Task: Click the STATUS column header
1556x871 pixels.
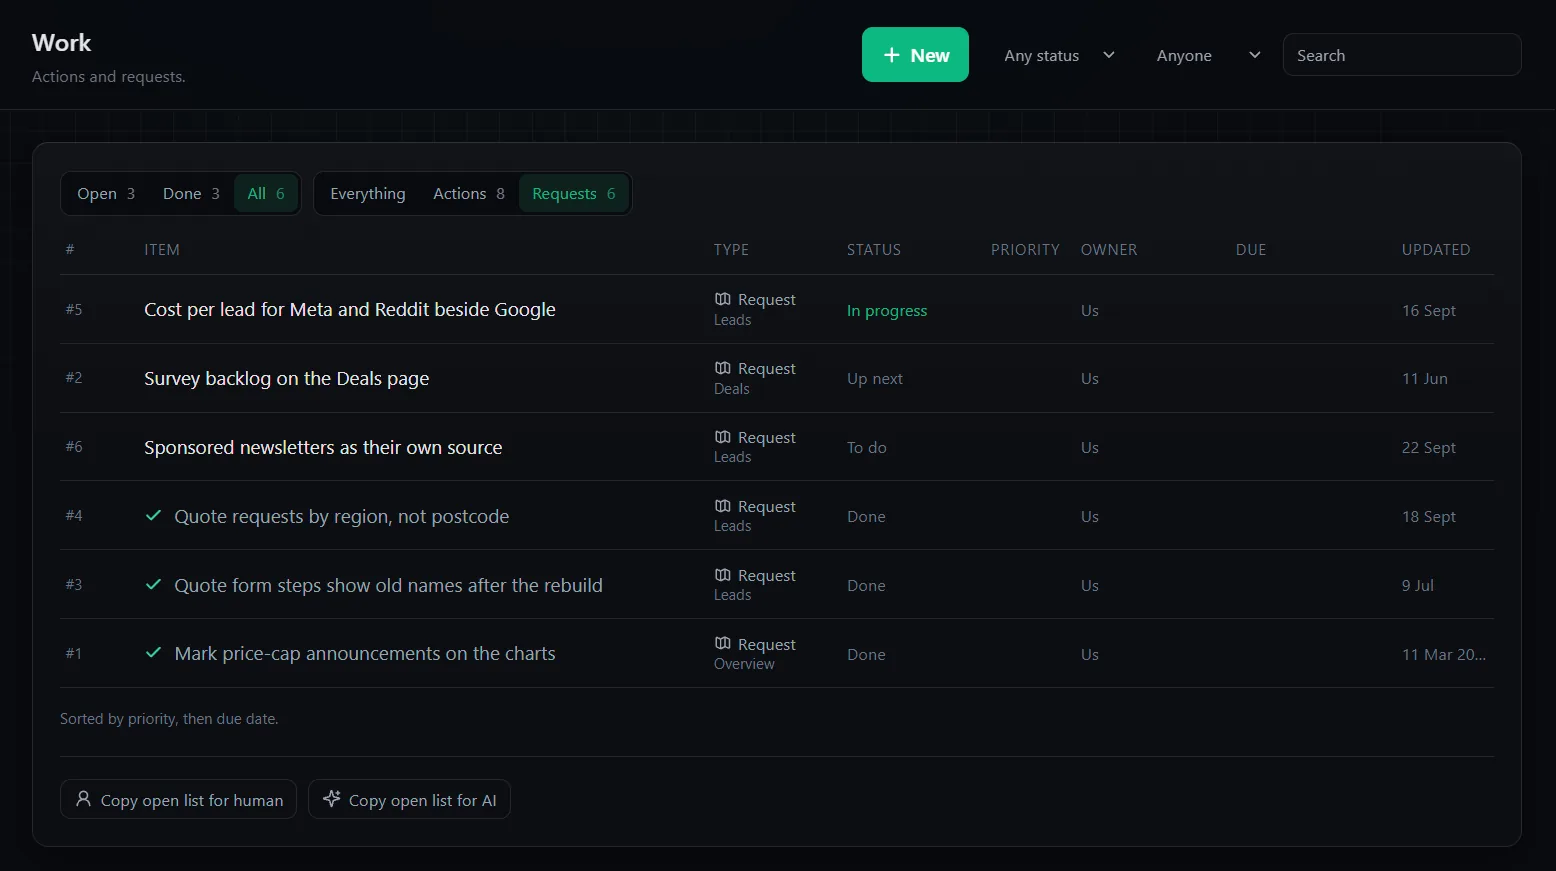Action: pyautogui.click(x=874, y=250)
